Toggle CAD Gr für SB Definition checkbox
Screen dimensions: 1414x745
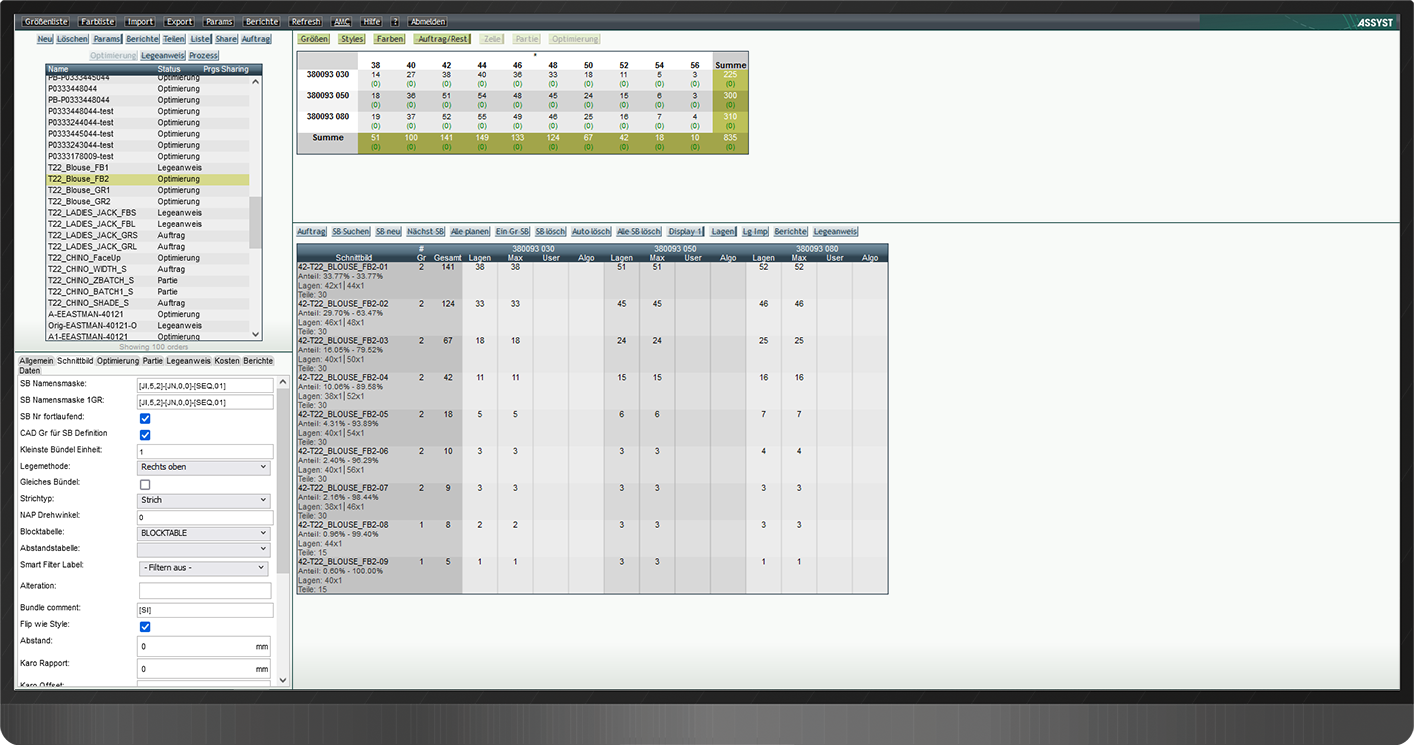click(145, 435)
